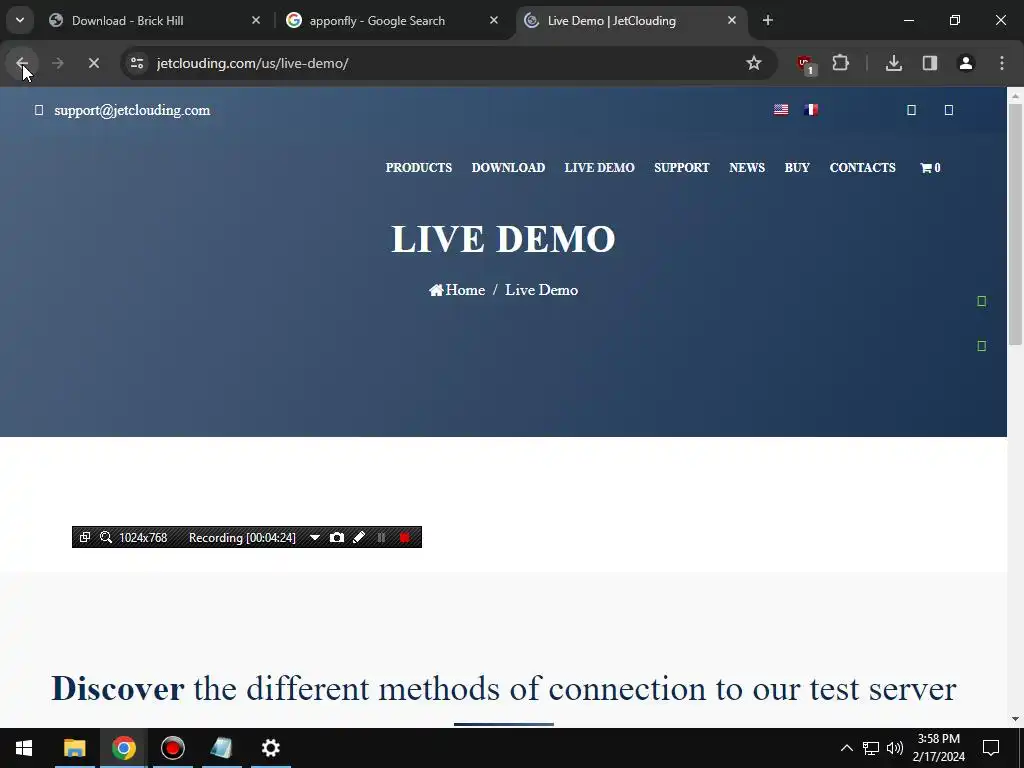Screen dimensions: 1024x768
Task: Show hidden system tray icons
Action: click(846, 748)
